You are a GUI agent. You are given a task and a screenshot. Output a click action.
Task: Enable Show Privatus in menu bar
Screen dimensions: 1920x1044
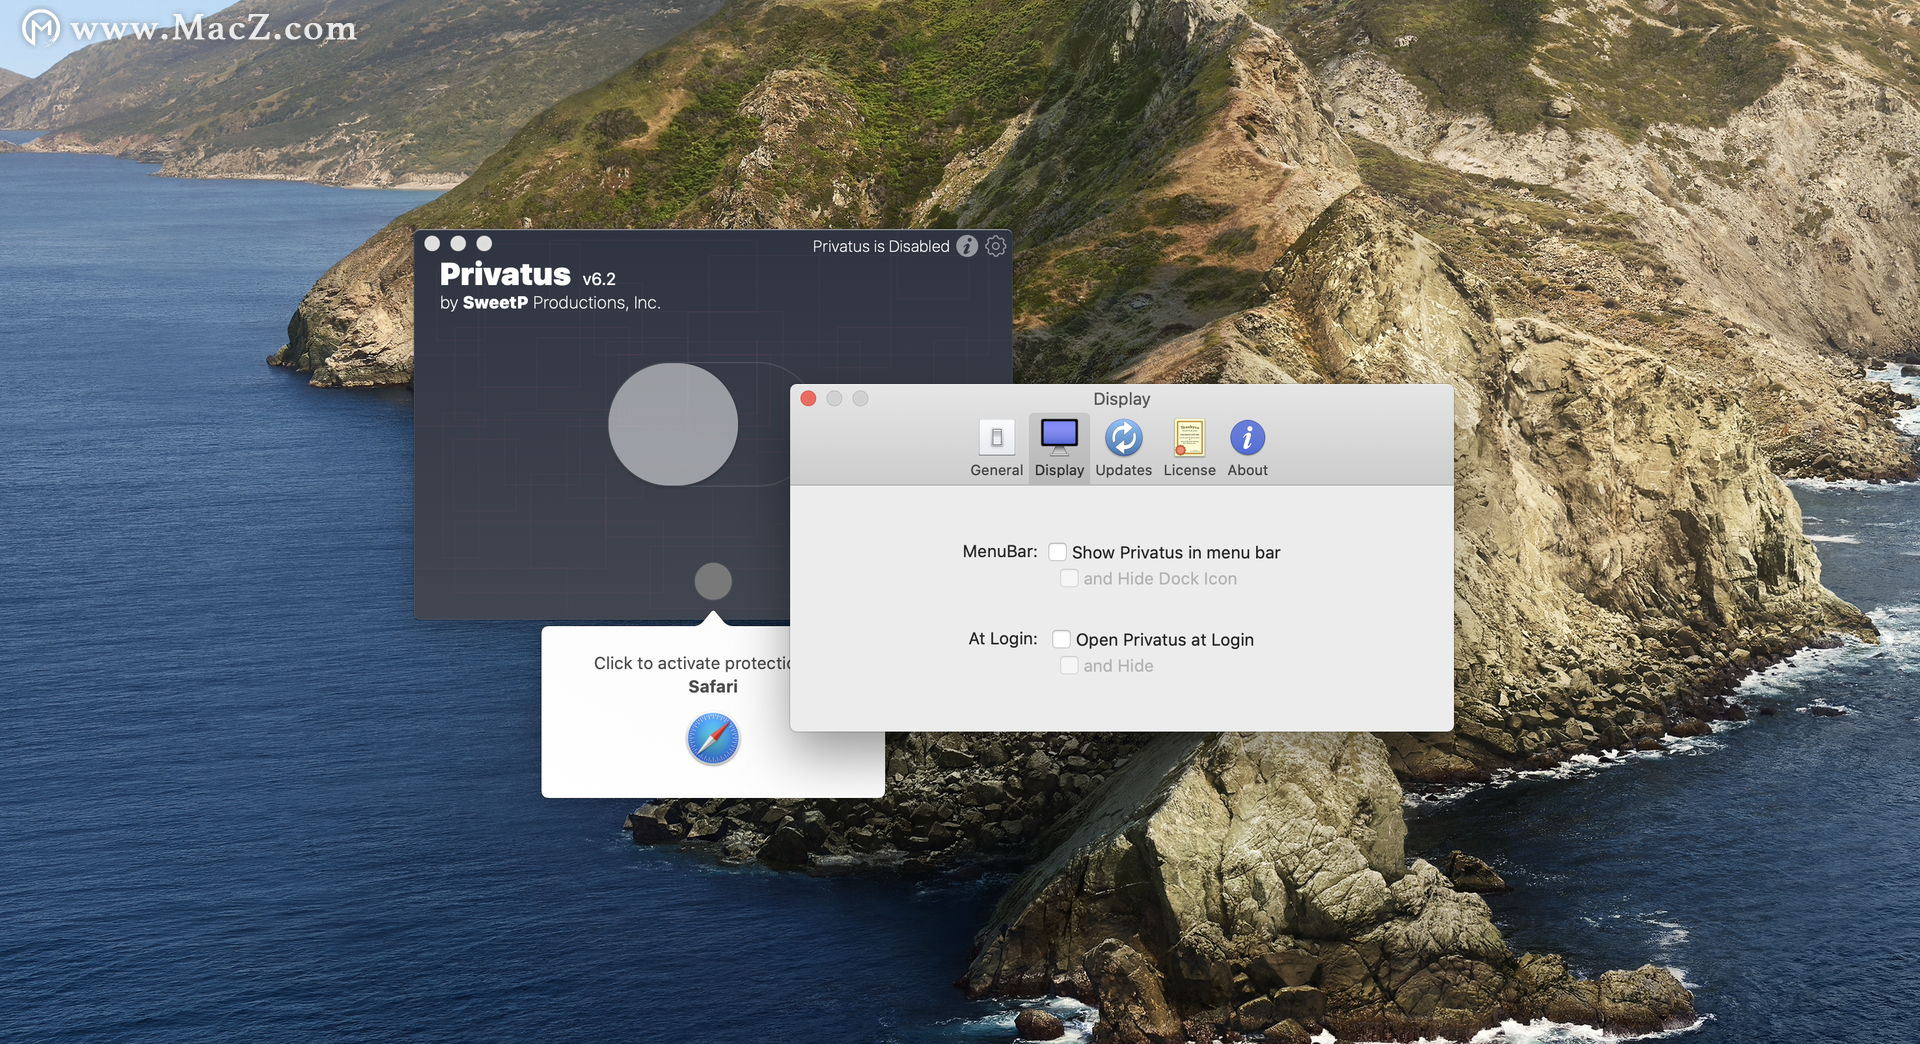[1057, 552]
